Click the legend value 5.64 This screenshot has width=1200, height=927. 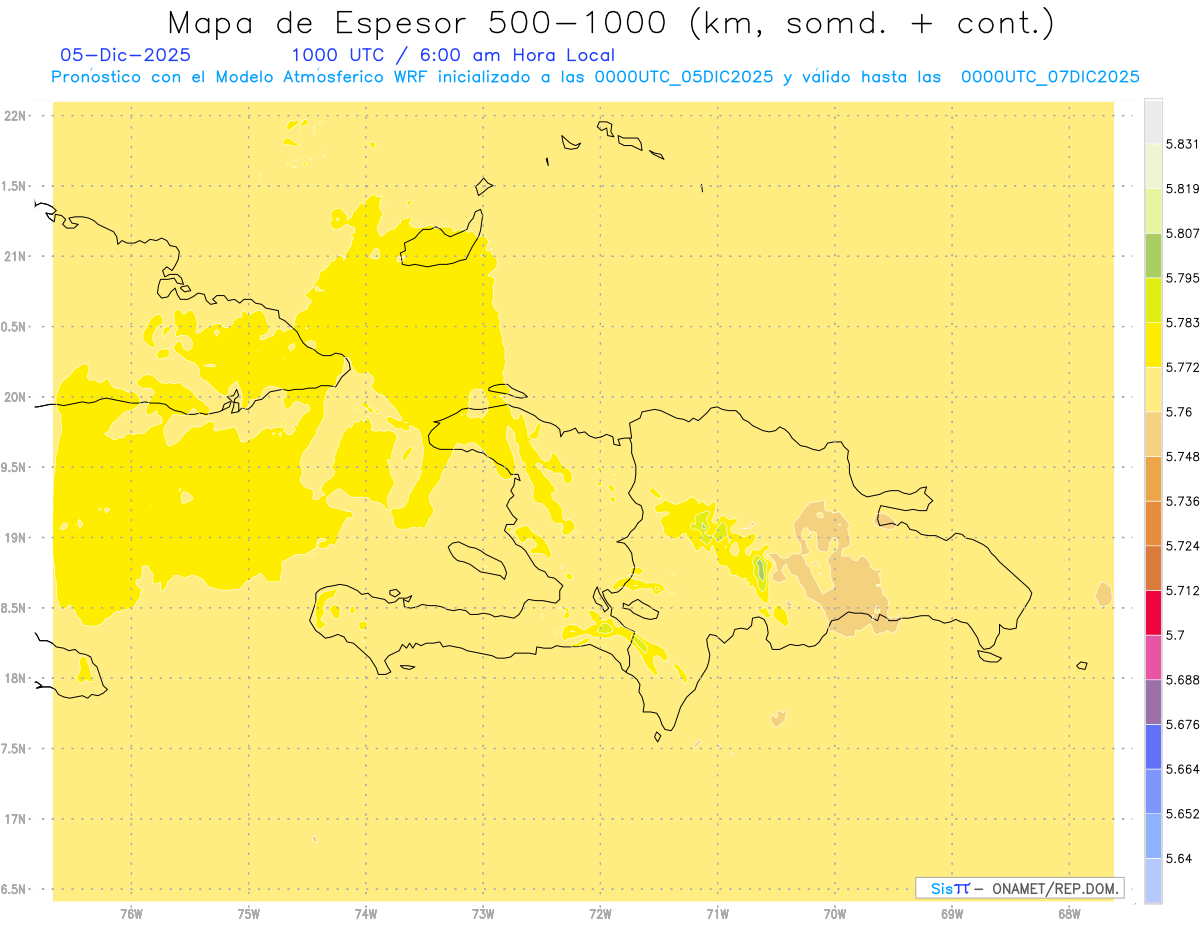click(x=1179, y=859)
